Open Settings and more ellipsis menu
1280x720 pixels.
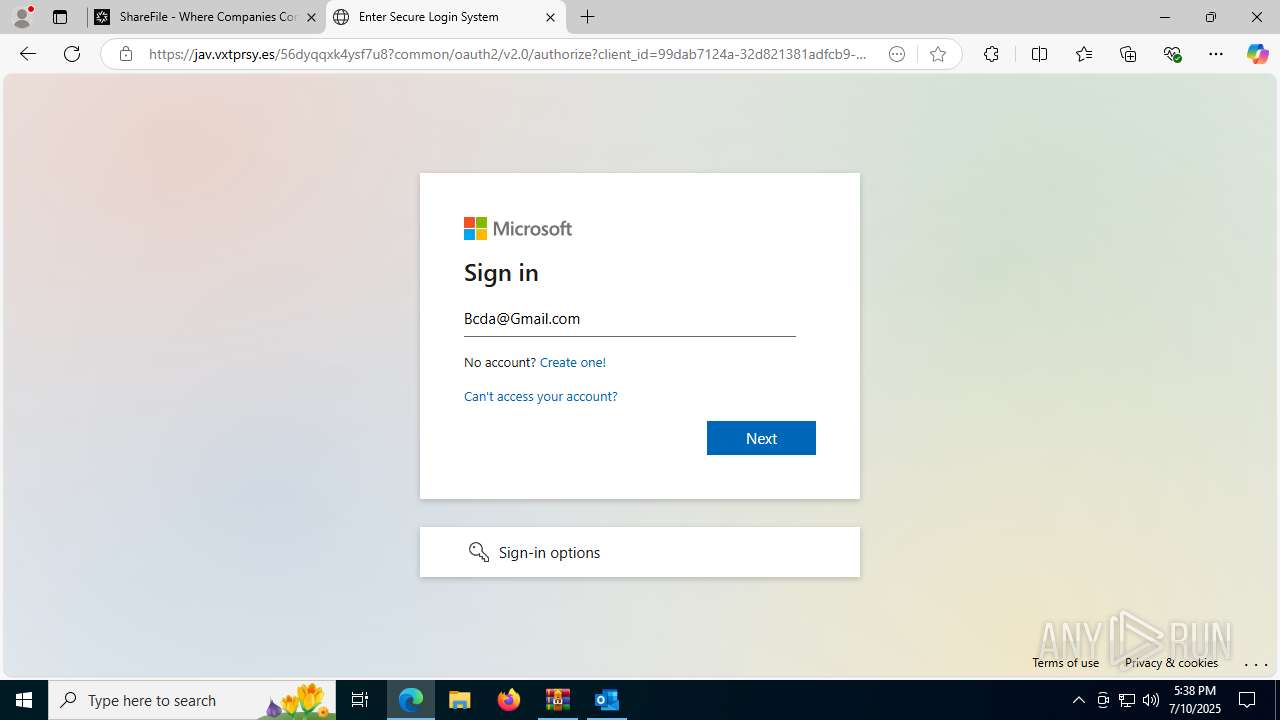point(1216,54)
